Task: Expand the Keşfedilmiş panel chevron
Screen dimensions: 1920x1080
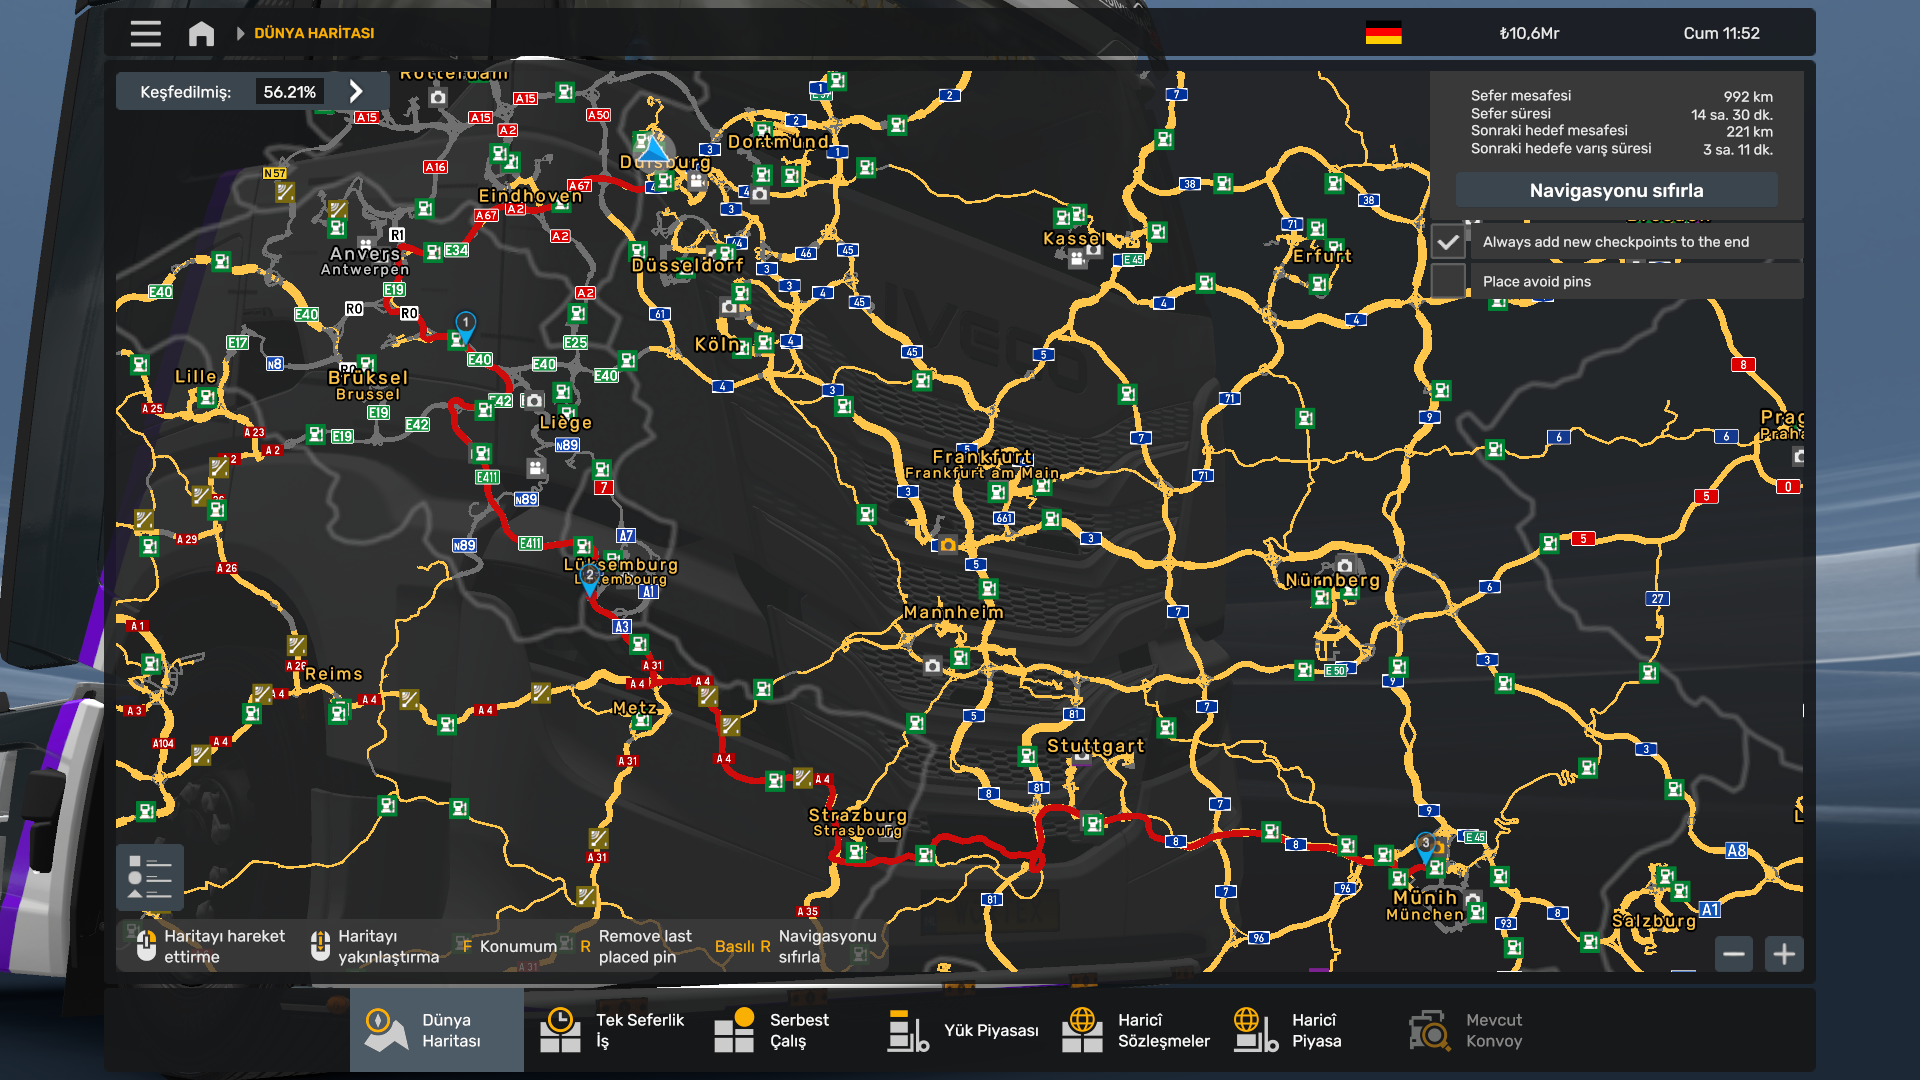Action: (x=356, y=91)
